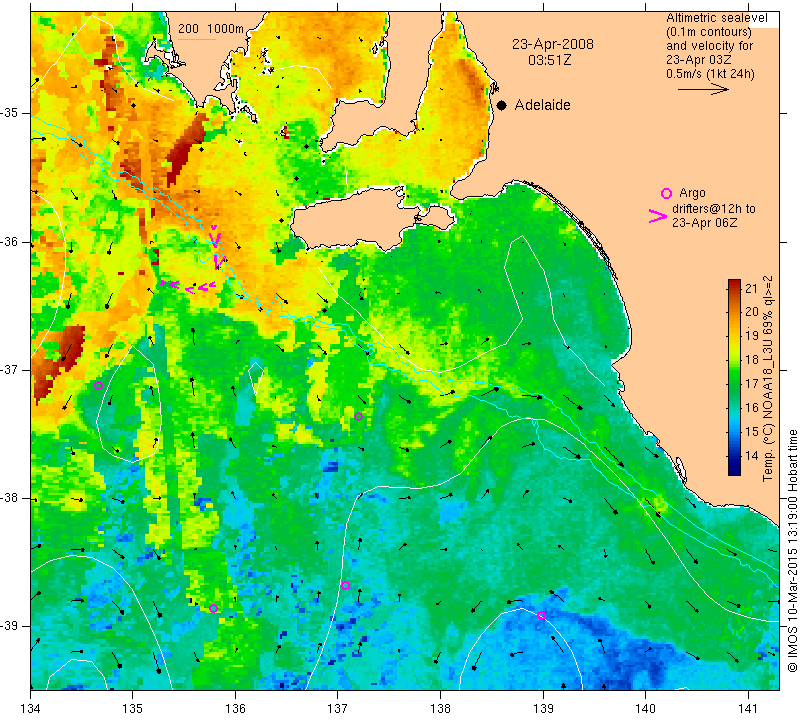Click the magenta Argo circle in the legend
The height and width of the screenshot is (720, 800).
coord(666,193)
